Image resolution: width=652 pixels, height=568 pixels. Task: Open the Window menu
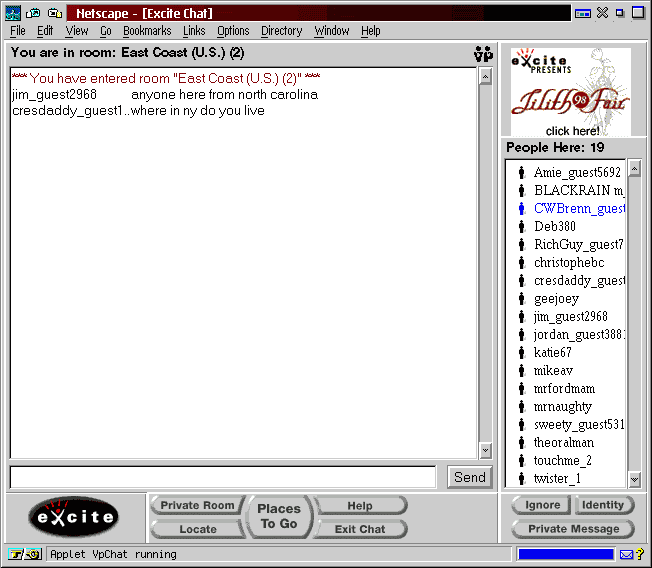(x=332, y=31)
